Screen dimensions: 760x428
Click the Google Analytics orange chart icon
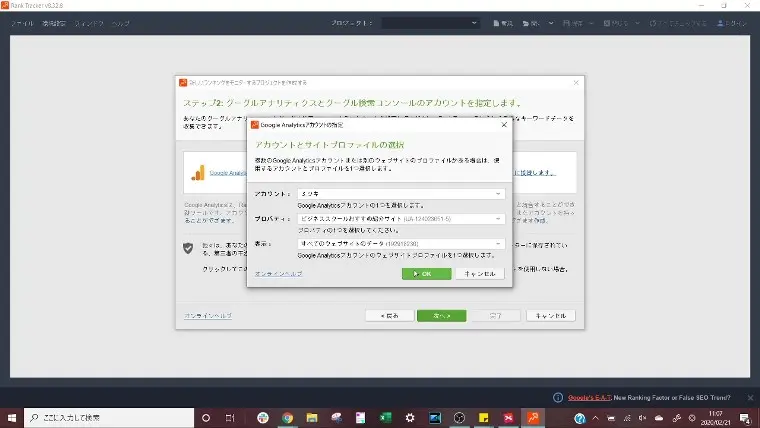tap(198, 172)
